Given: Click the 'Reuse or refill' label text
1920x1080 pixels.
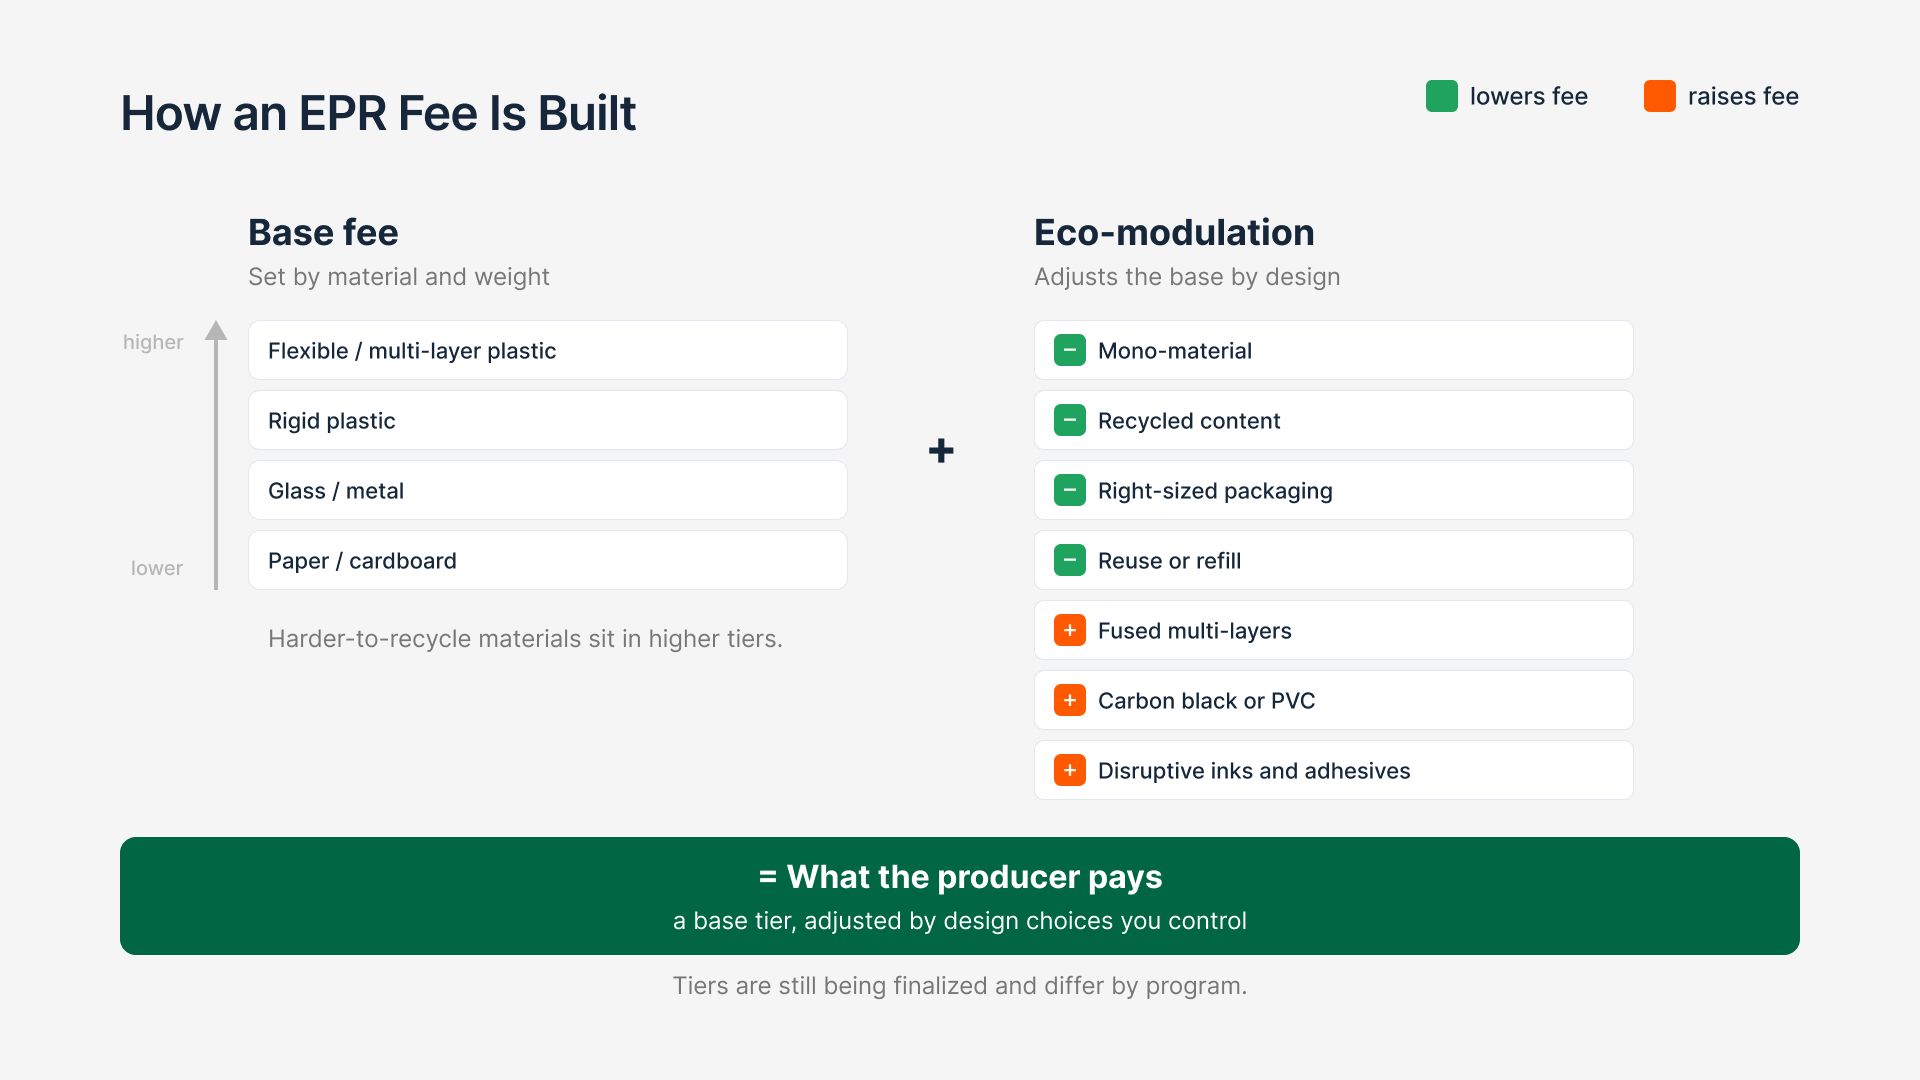Looking at the screenshot, I should pos(1169,561).
